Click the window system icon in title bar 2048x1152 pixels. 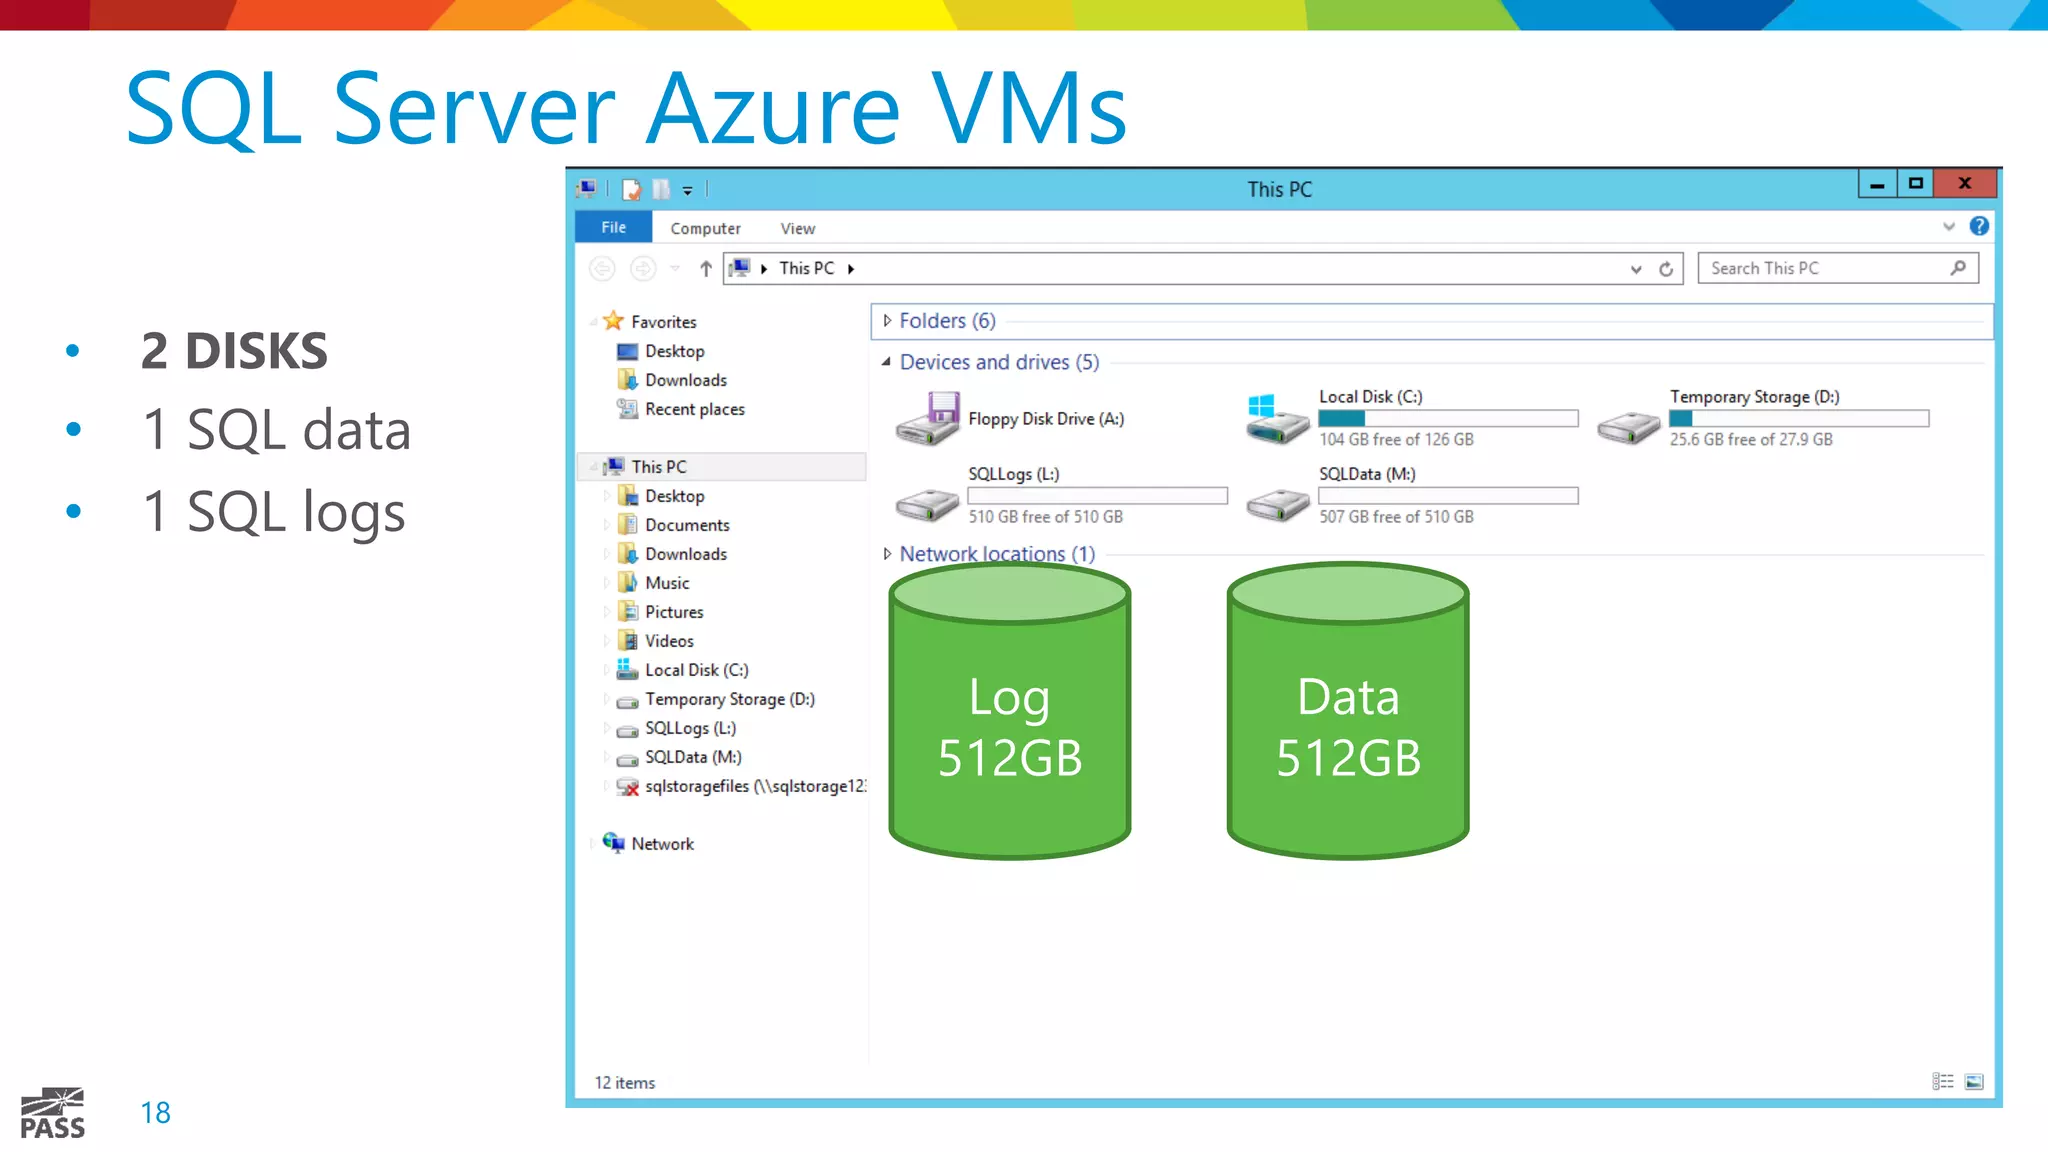click(587, 188)
